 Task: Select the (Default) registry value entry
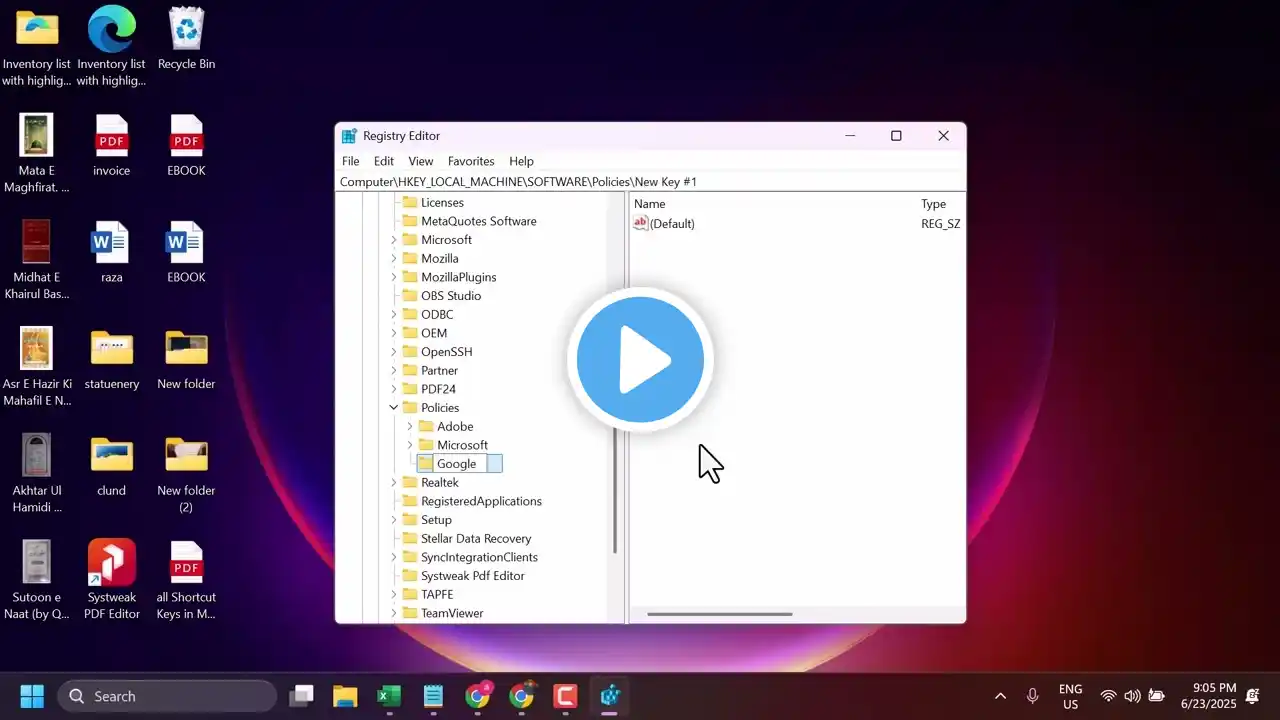(671, 224)
